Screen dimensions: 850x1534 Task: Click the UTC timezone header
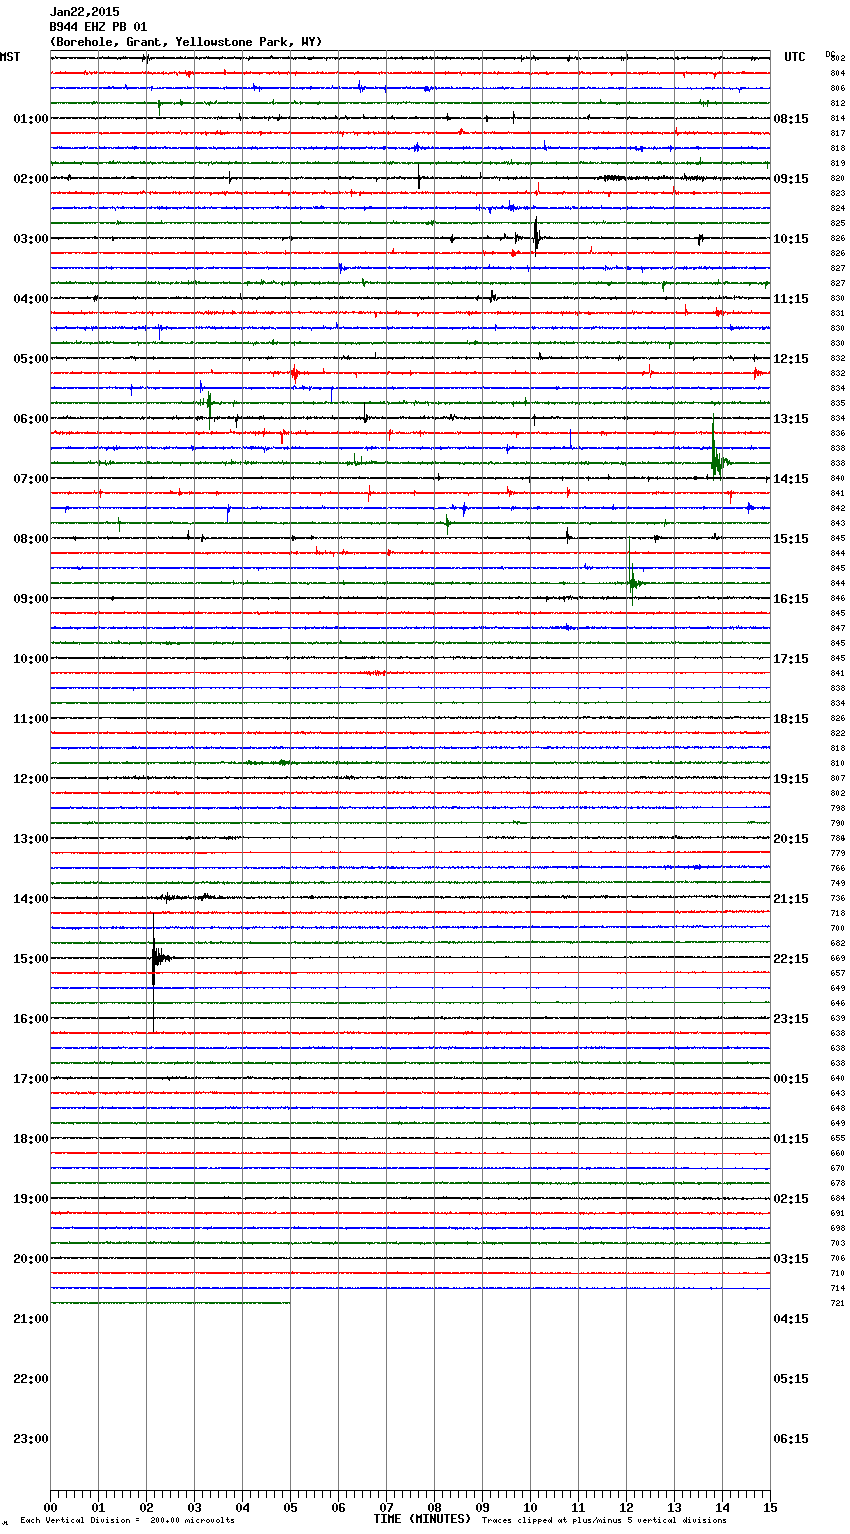coord(795,57)
